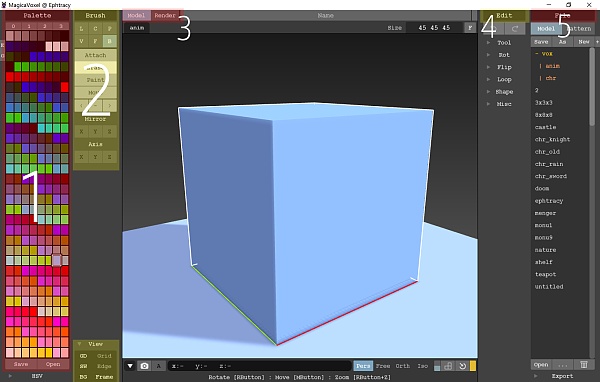Select the B box brush mode

click(x=109, y=41)
